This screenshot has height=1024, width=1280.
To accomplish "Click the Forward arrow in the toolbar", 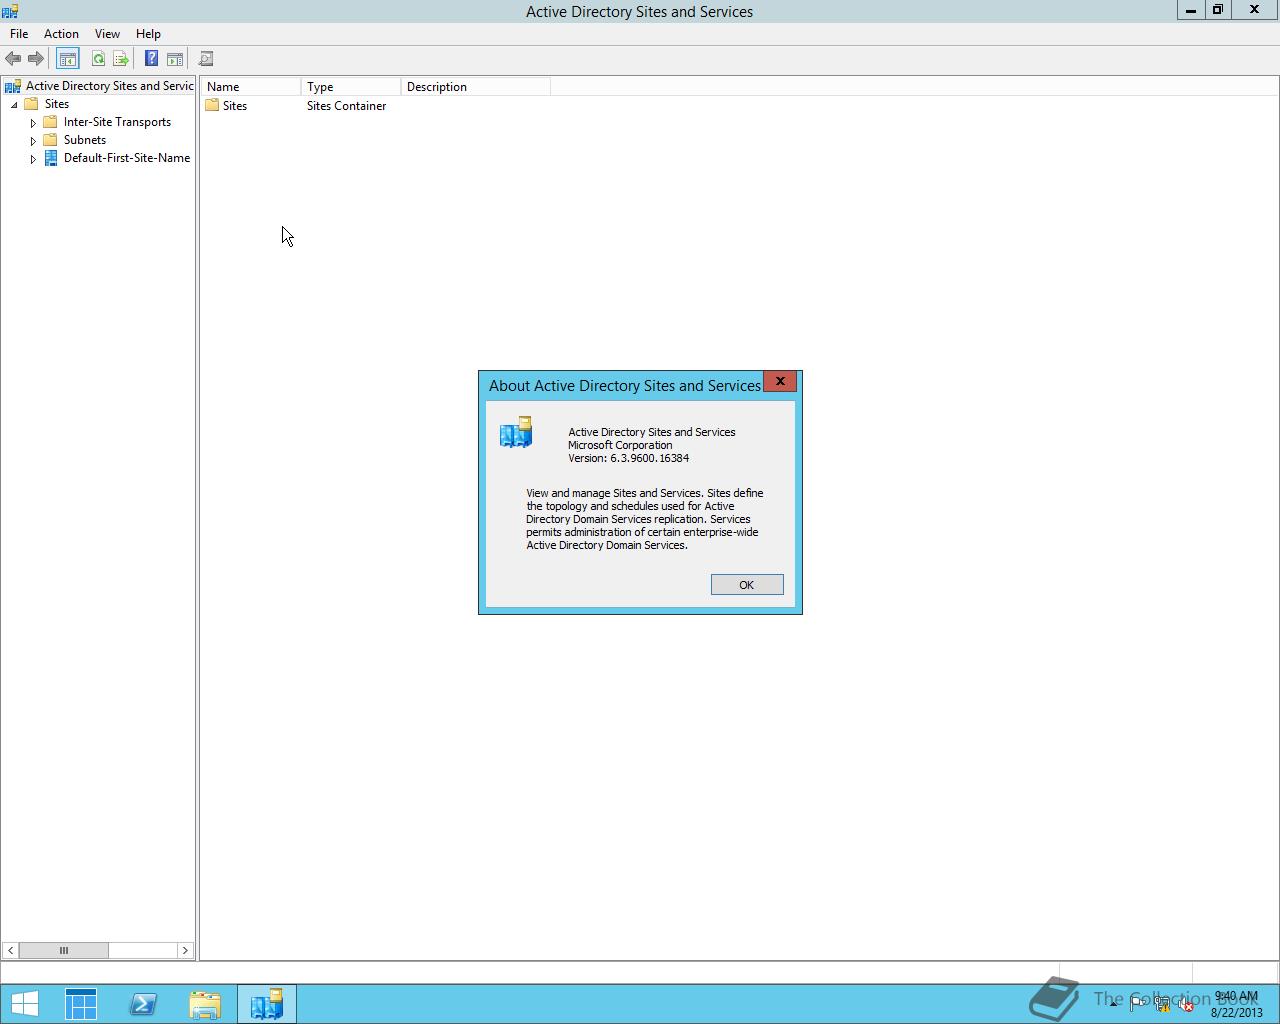I will (36, 59).
